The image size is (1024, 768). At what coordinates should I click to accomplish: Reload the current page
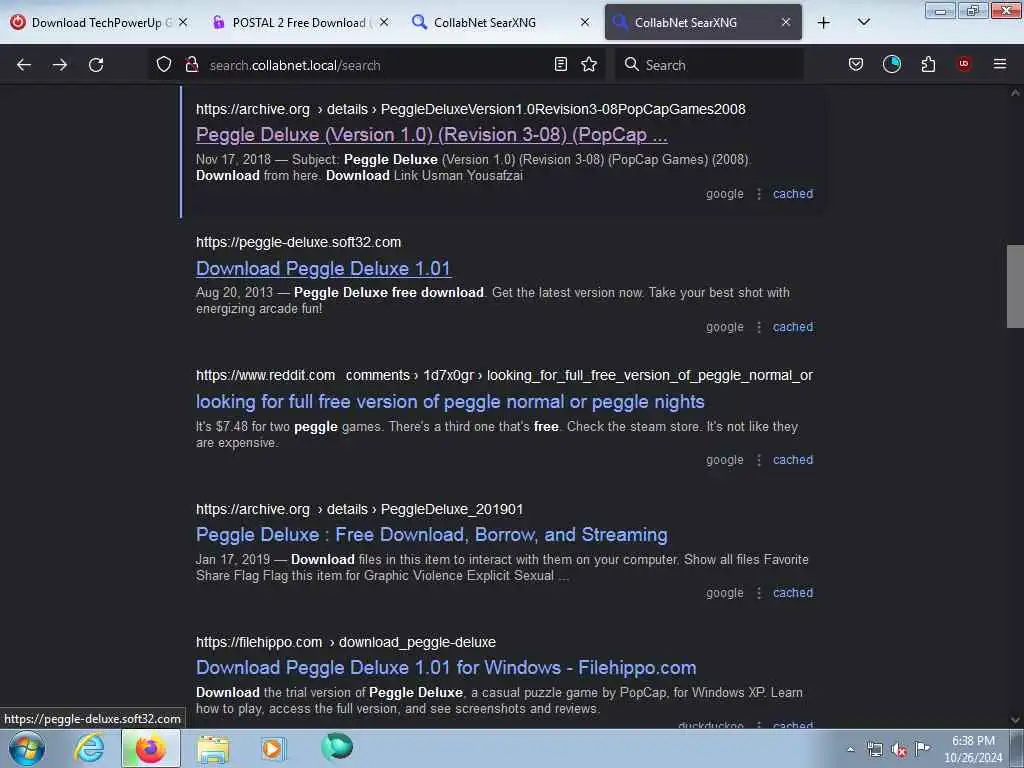(96, 65)
